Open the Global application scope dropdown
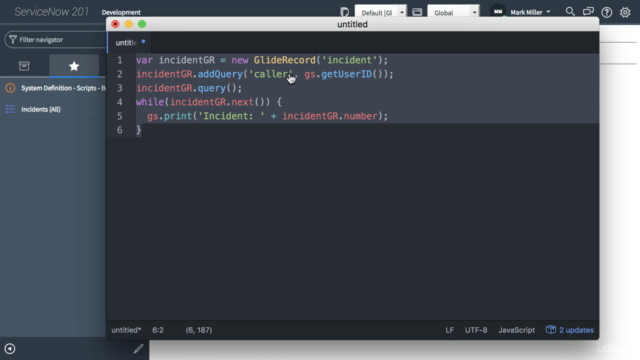 click(x=453, y=12)
